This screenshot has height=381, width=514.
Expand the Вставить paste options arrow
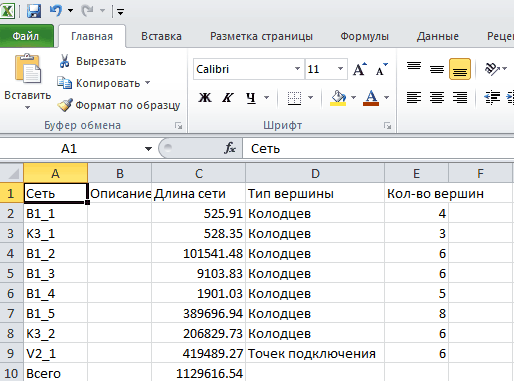(x=27, y=108)
